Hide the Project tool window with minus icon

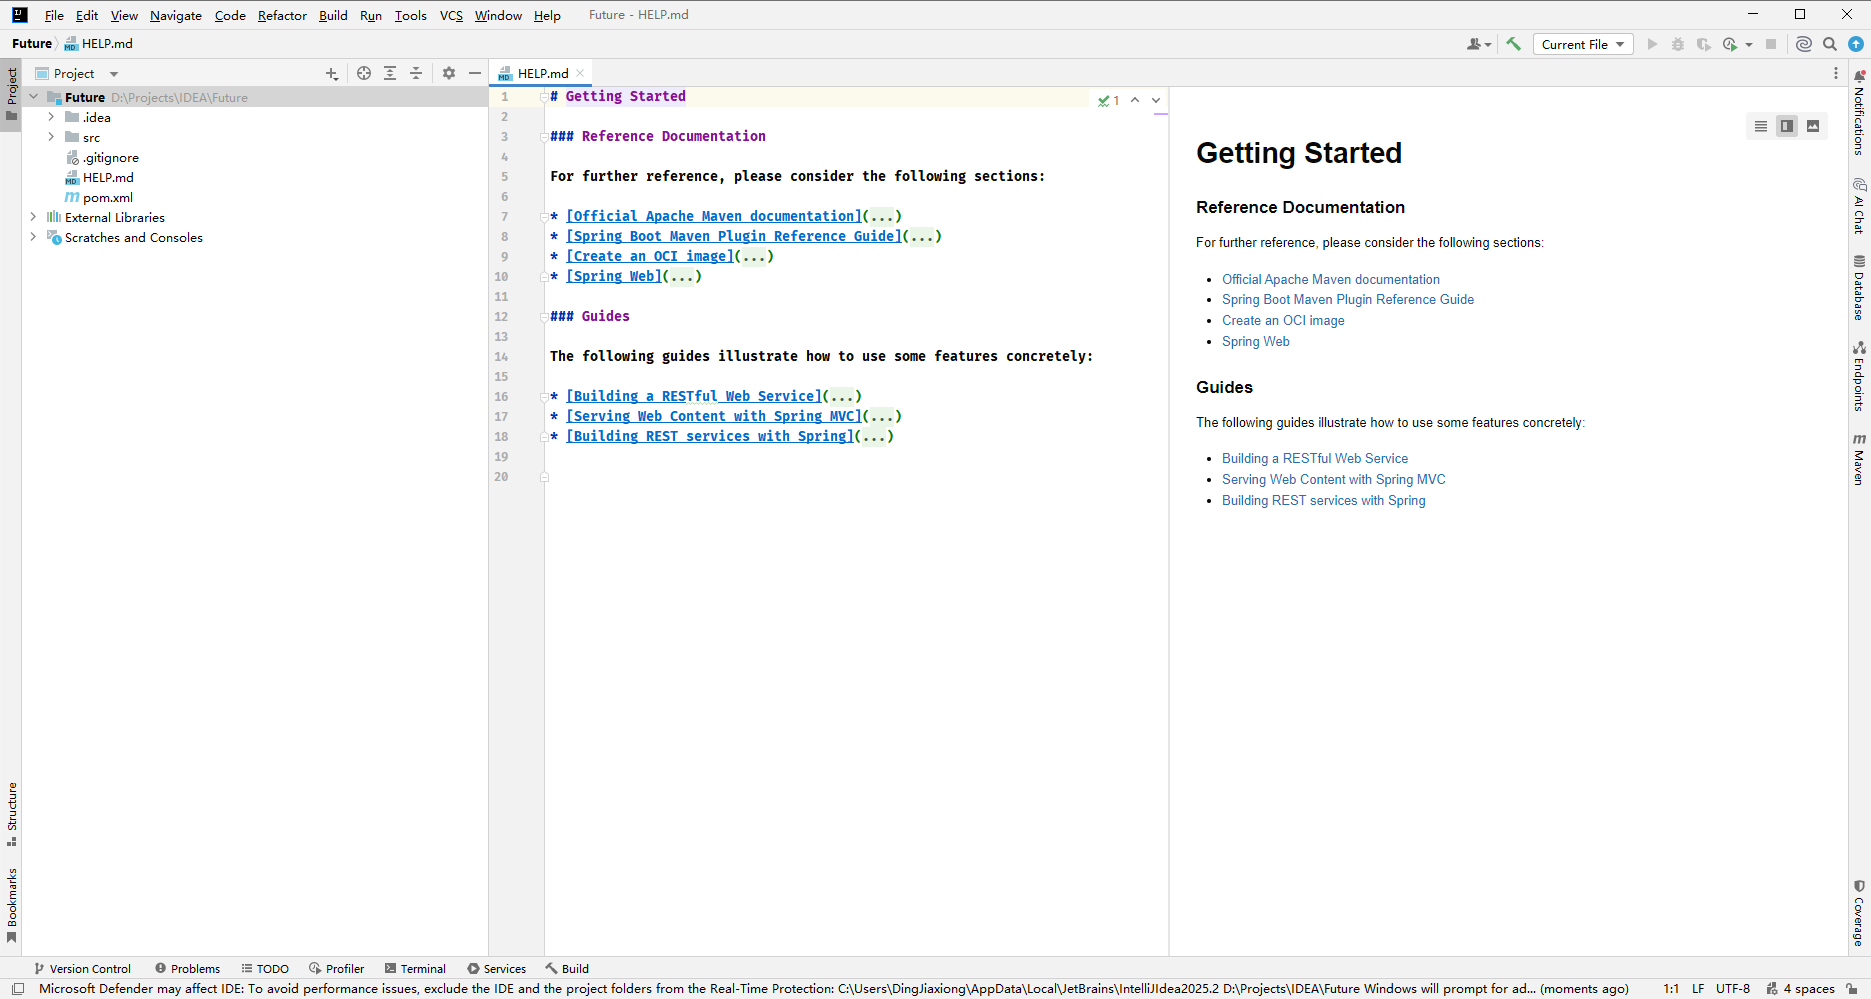coord(475,73)
